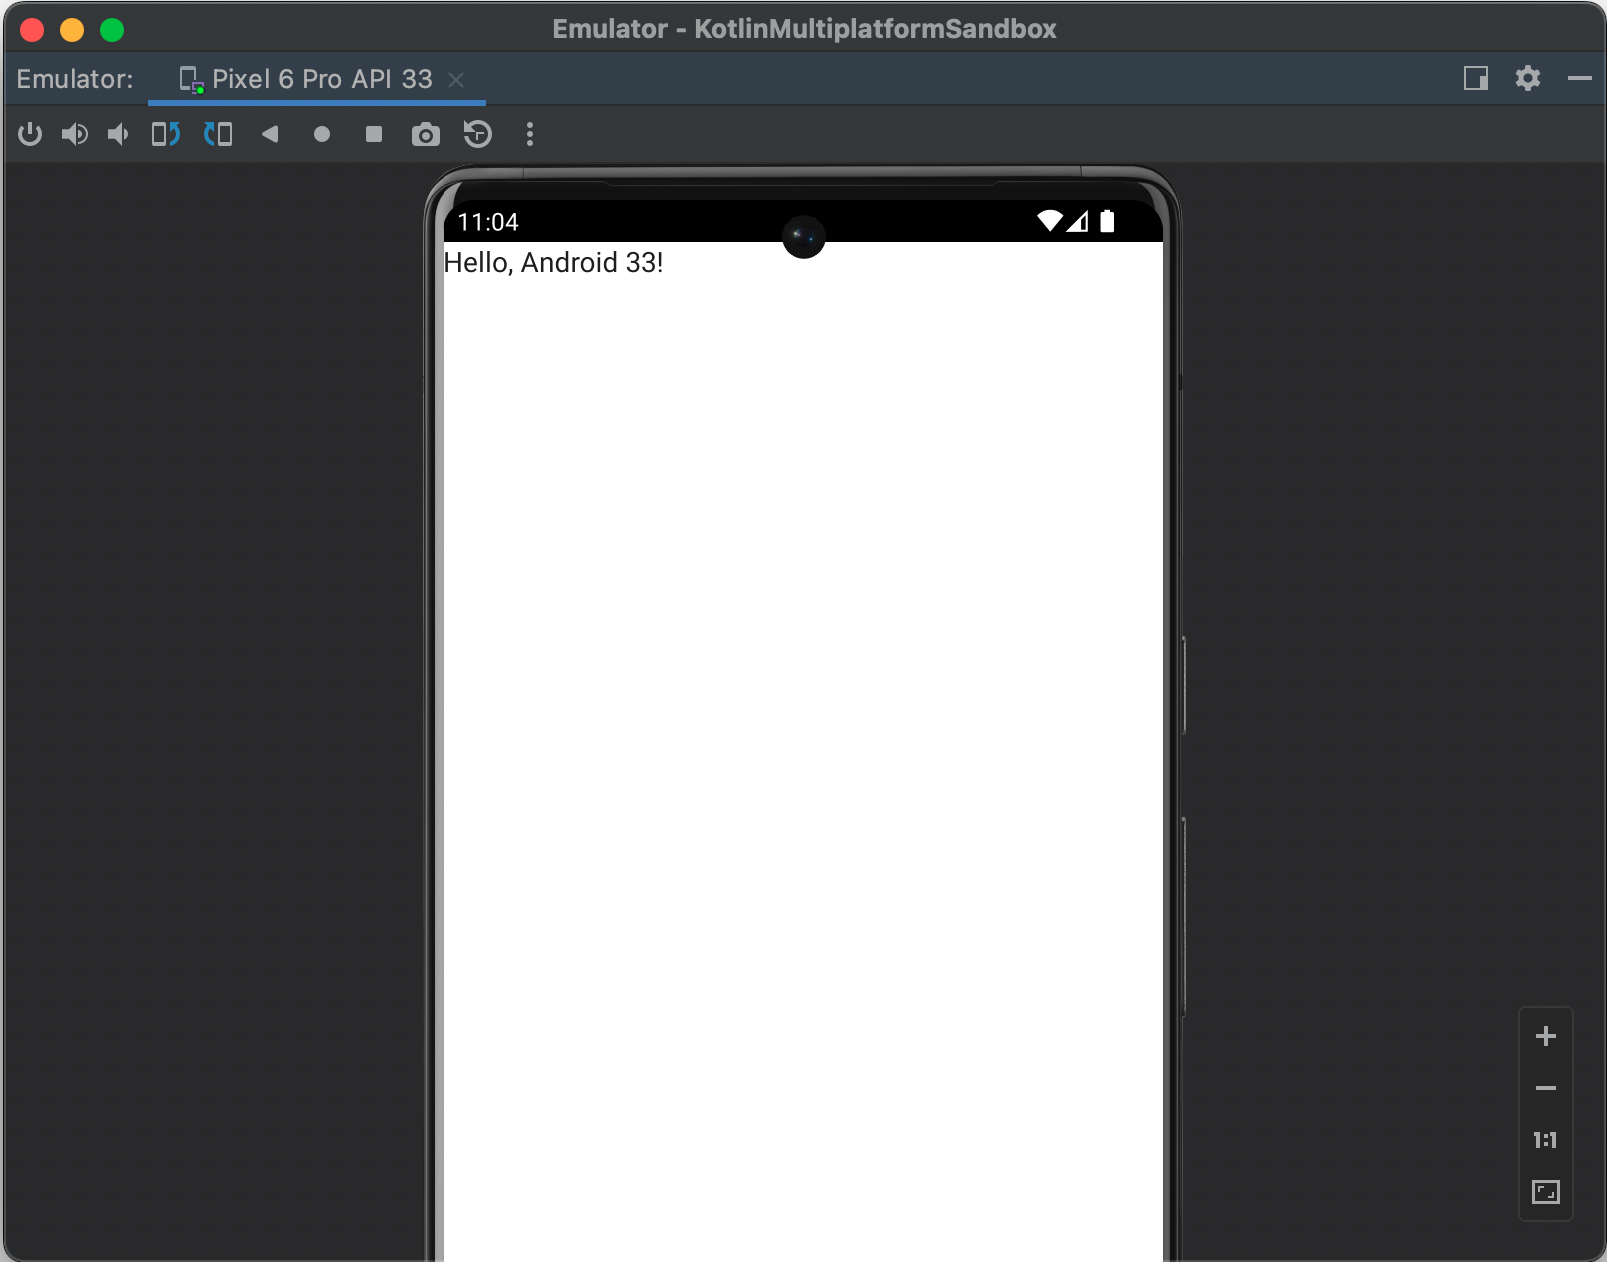The width and height of the screenshot is (1607, 1262).
Task: Toggle the emulator window display mode
Action: 1475,78
